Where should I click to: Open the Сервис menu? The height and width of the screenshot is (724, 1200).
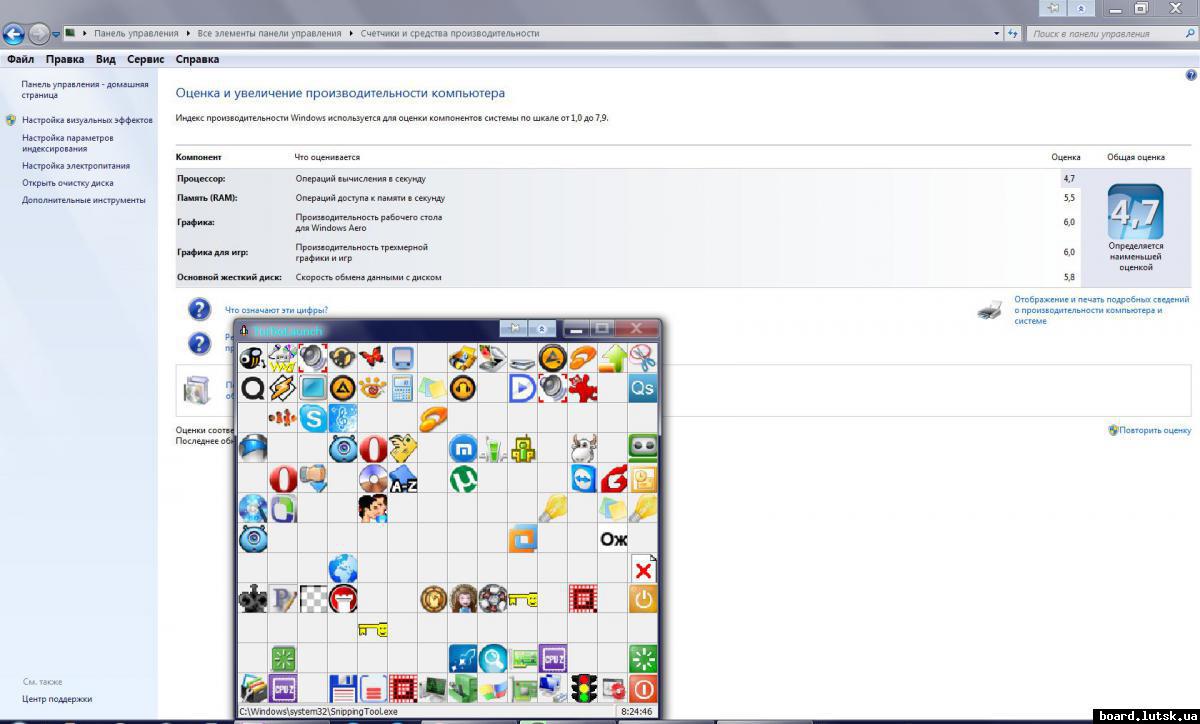pyautogui.click(x=146, y=59)
